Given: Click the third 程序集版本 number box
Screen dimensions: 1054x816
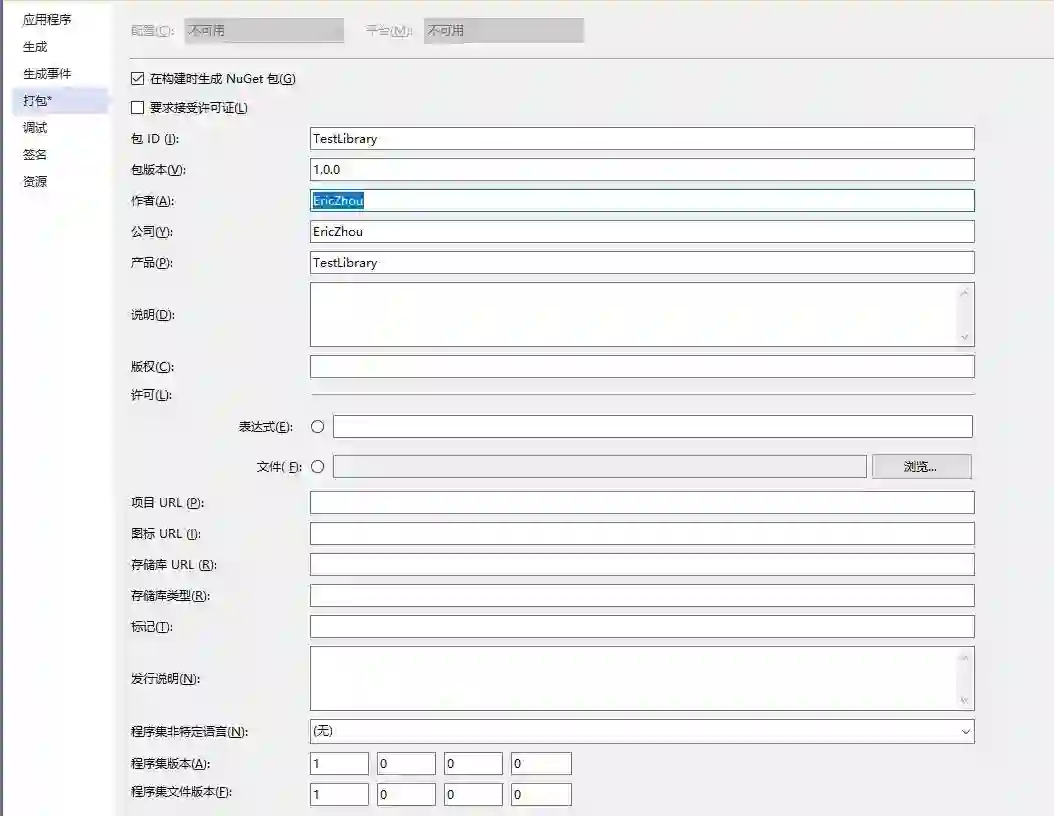Looking at the screenshot, I should (473, 764).
